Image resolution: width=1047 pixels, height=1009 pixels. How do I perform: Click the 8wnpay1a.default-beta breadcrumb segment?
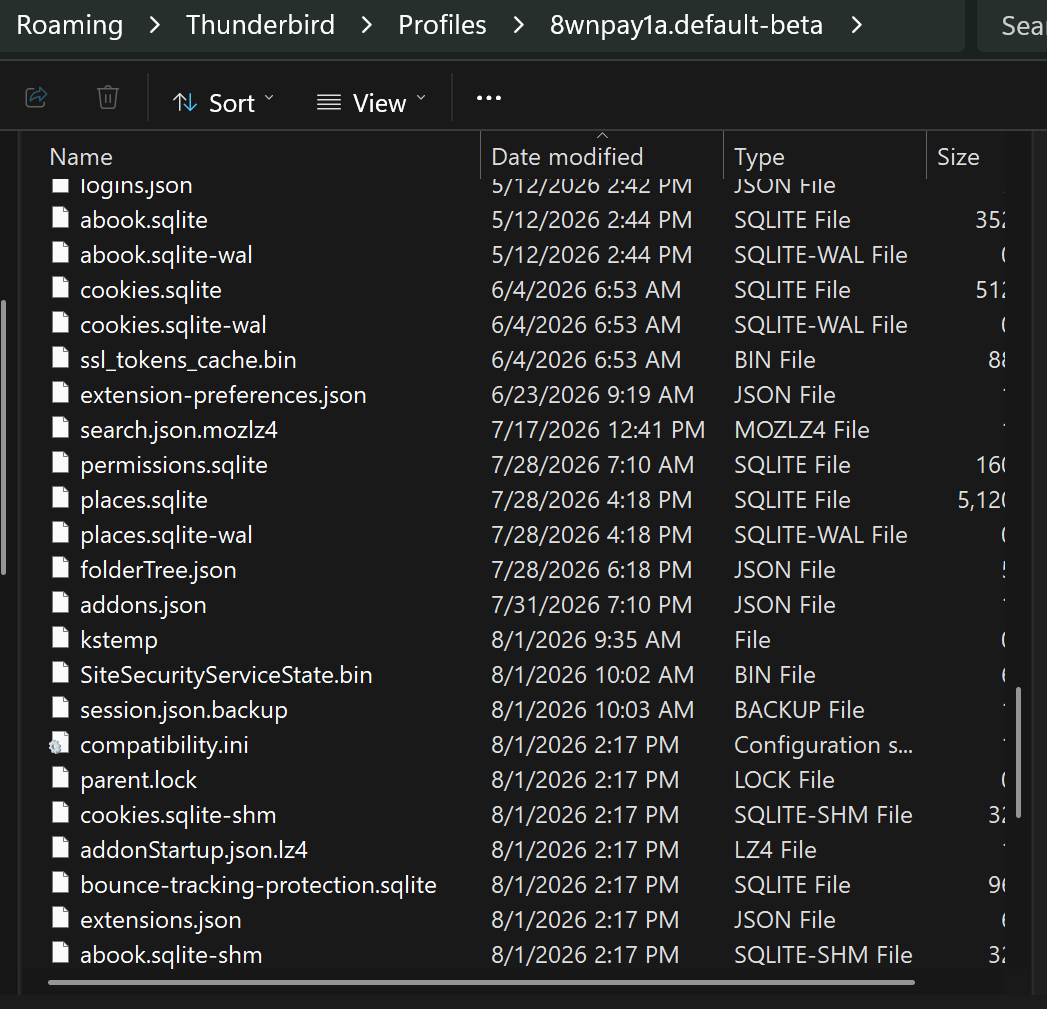686,25
